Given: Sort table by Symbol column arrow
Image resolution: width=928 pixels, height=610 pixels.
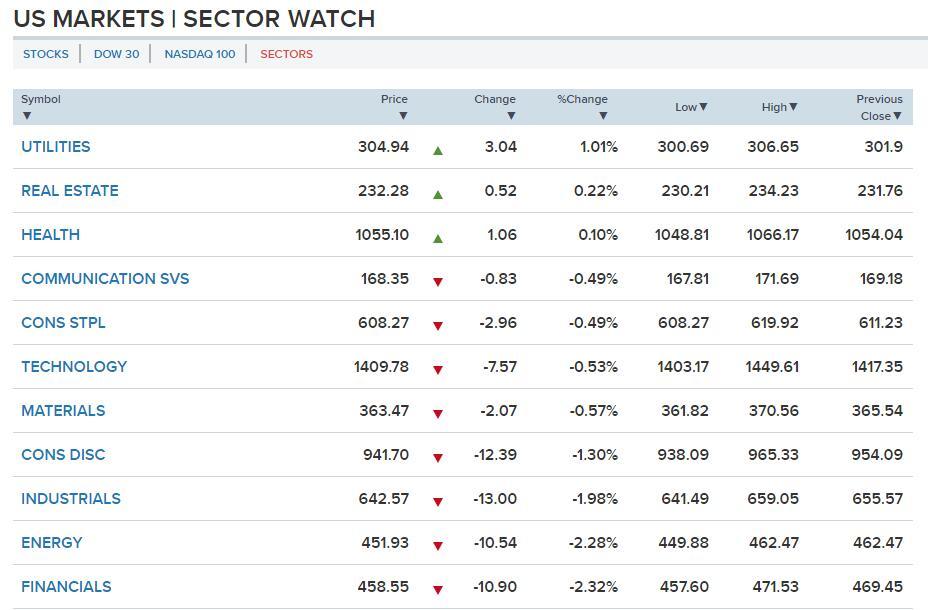Looking at the screenshot, I should click(27, 116).
